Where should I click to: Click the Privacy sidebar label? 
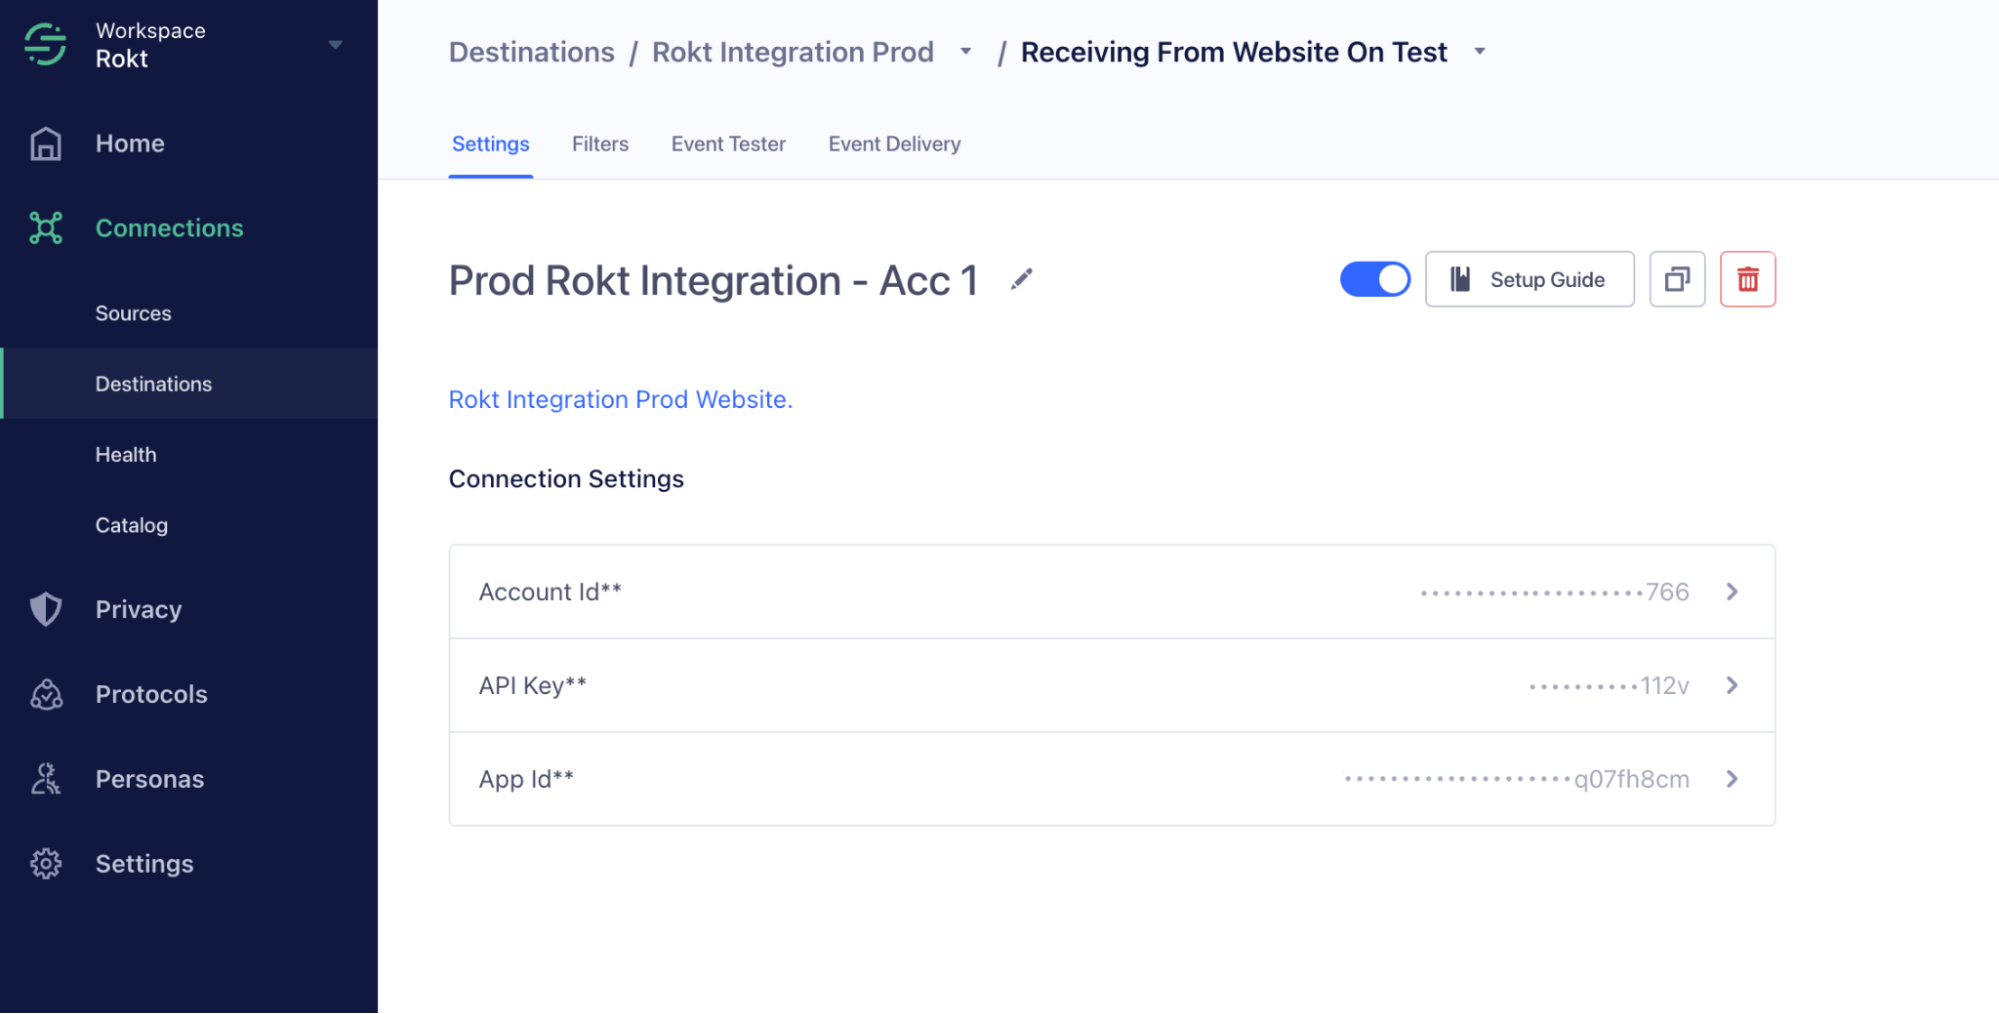click(138, 610)
